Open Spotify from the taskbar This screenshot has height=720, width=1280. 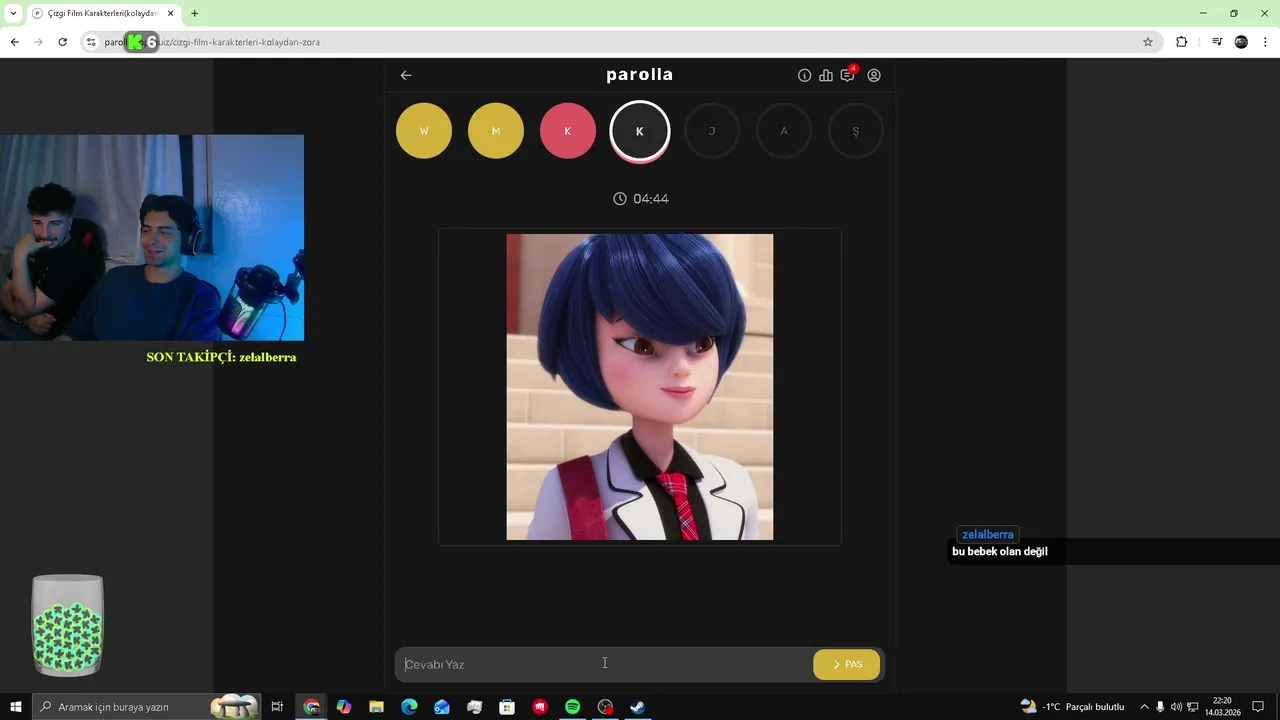[x=572, y=707]
